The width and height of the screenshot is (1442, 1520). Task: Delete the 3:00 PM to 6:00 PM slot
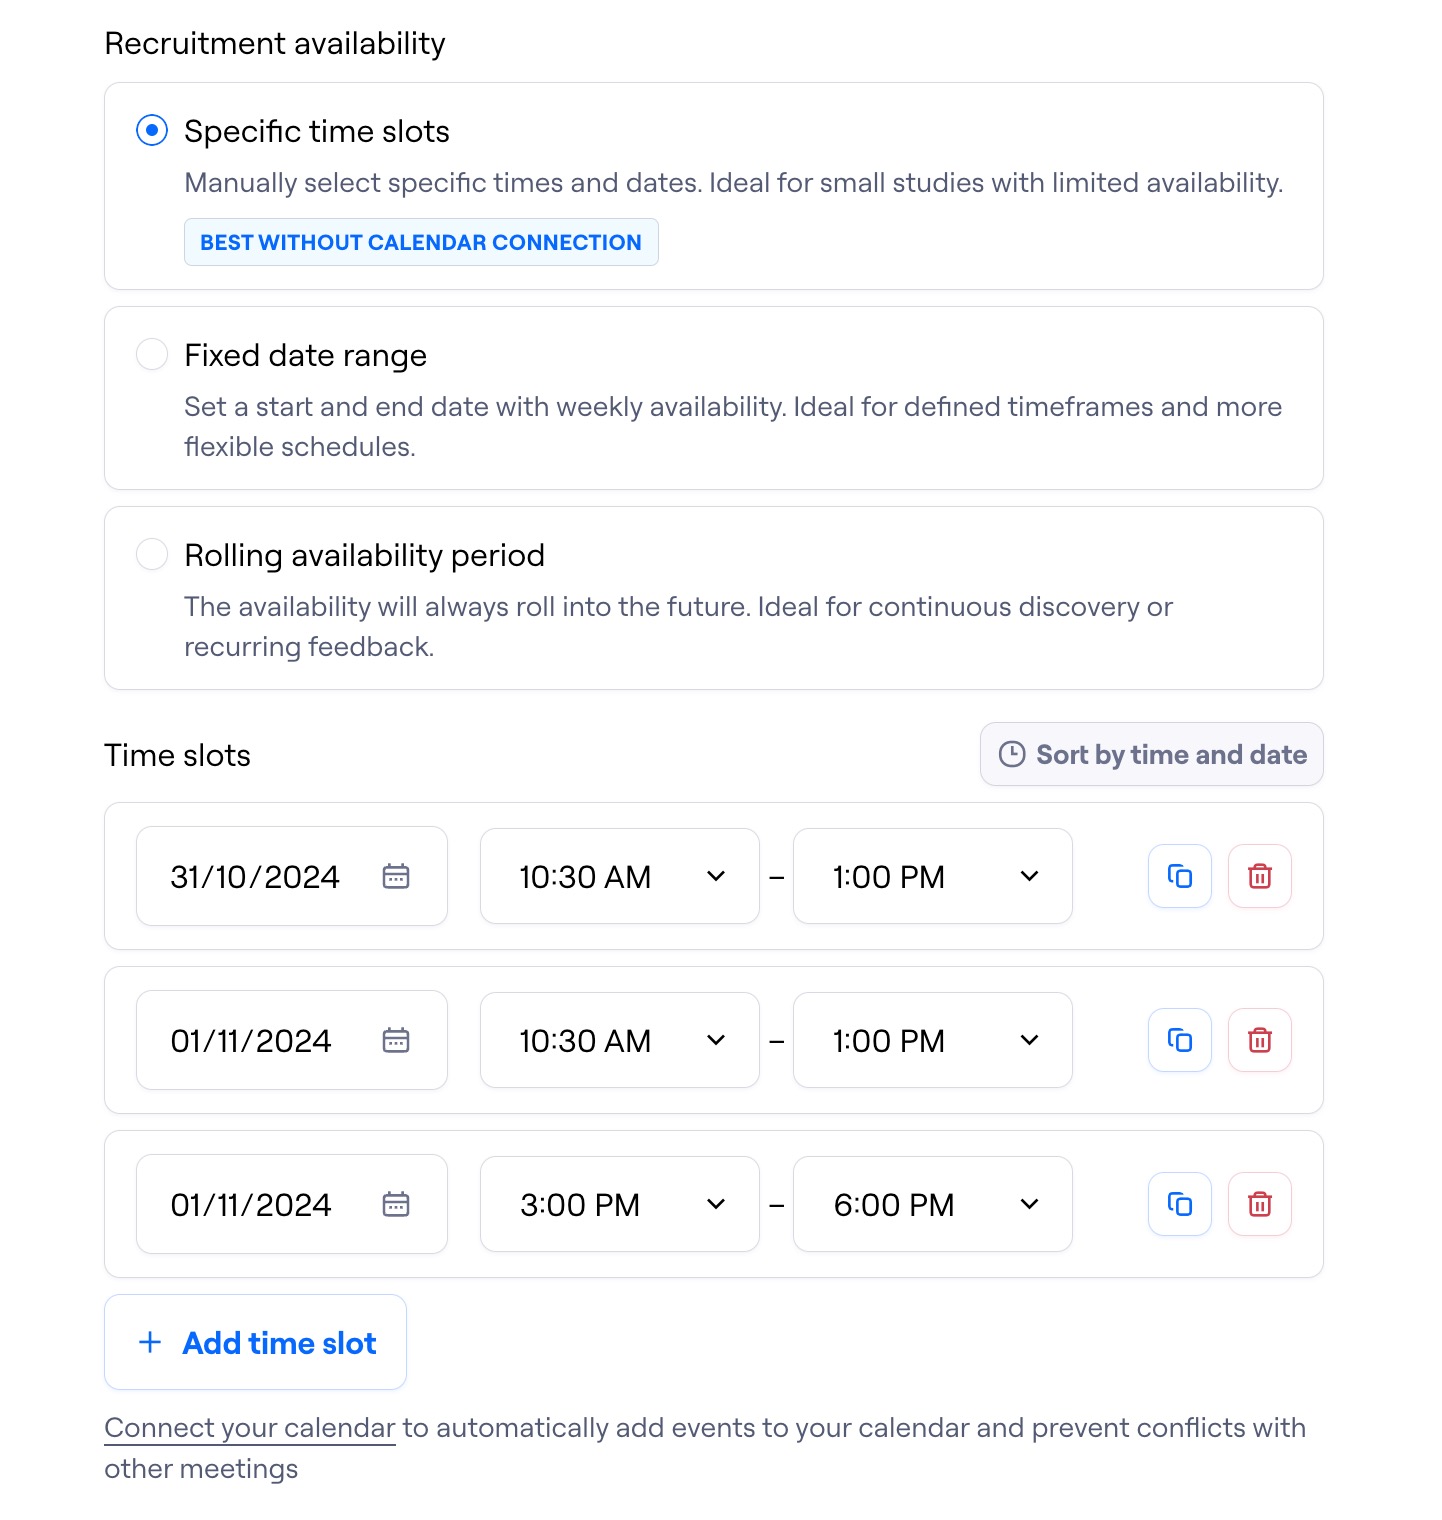(1260, 1204)
